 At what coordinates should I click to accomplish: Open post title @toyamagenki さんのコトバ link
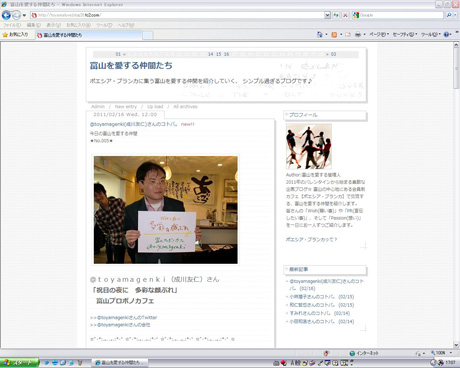pyautogui.click(x=133, y=124)
